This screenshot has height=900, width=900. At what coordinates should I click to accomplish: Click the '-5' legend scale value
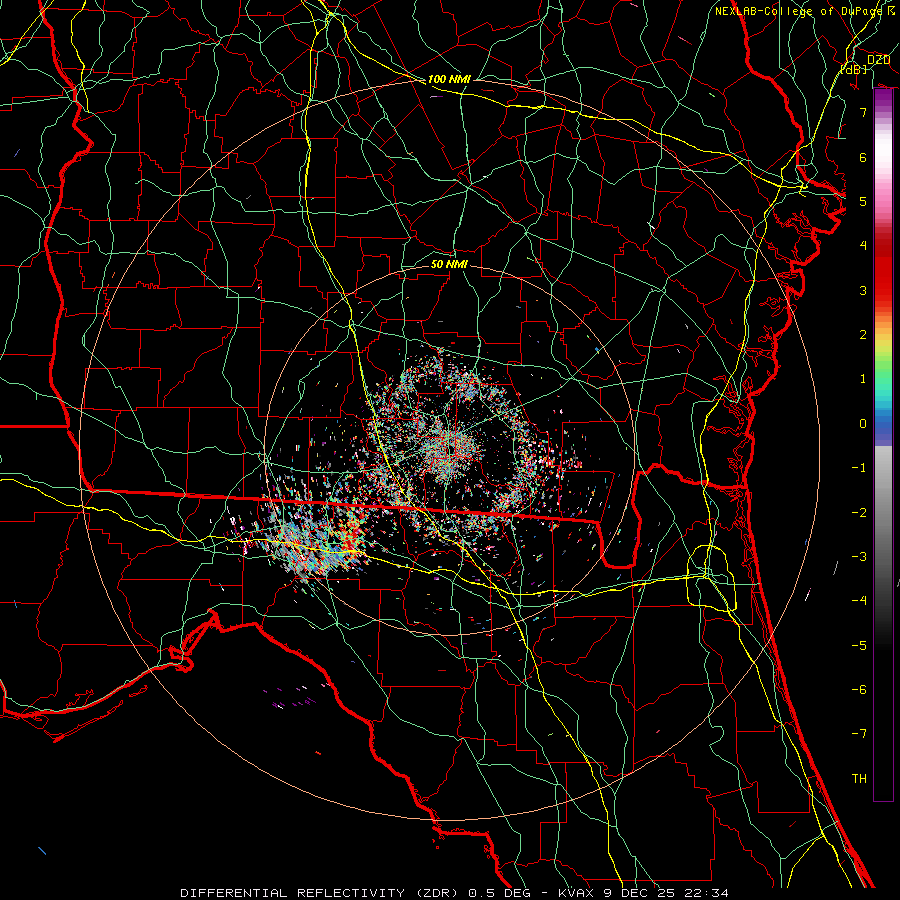coord(859,646)
